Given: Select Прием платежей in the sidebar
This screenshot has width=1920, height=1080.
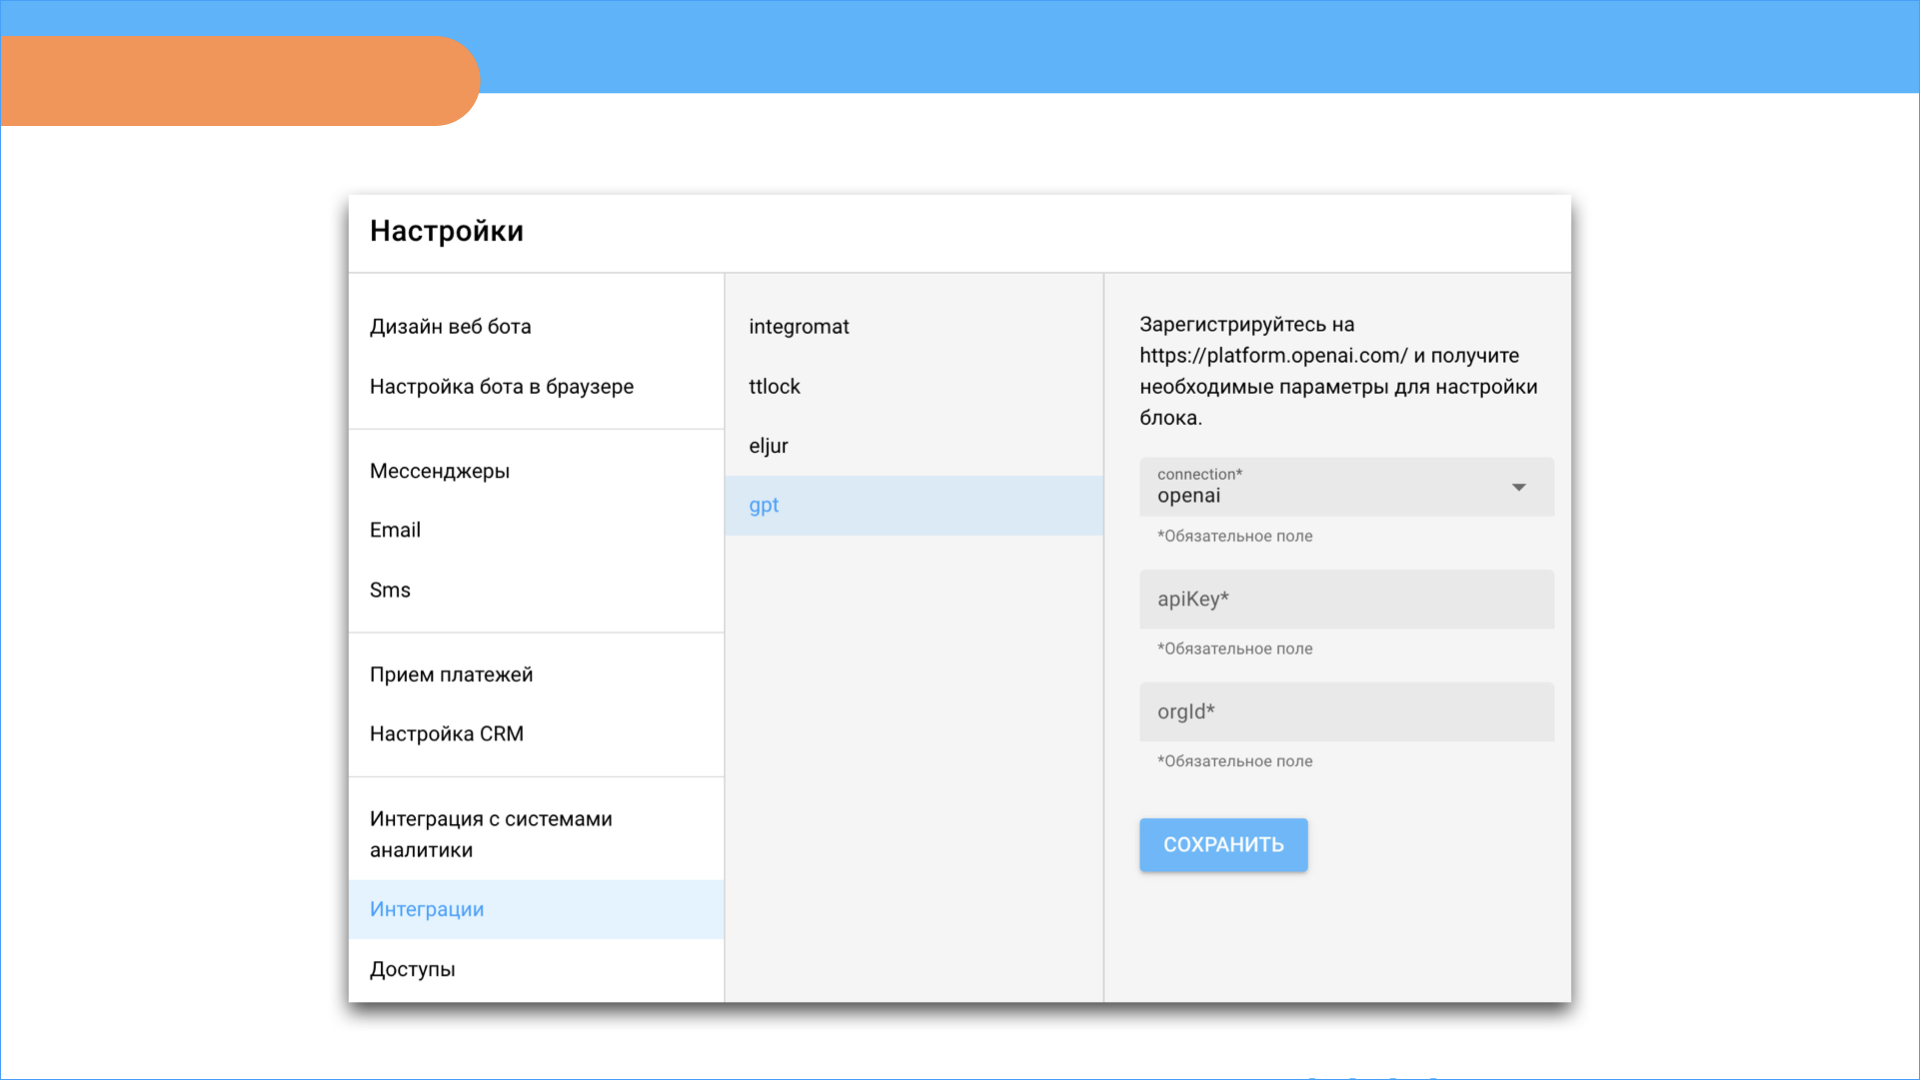Looking at the screenshot, I should tap(536, 675).
